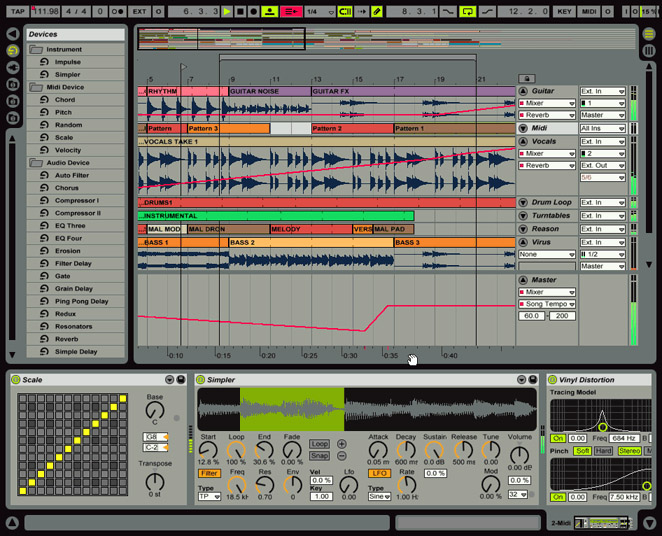This screenshot has height=536, width=662.
Task: Toggle the Simpler Filter switch
Action: [209, 473]
